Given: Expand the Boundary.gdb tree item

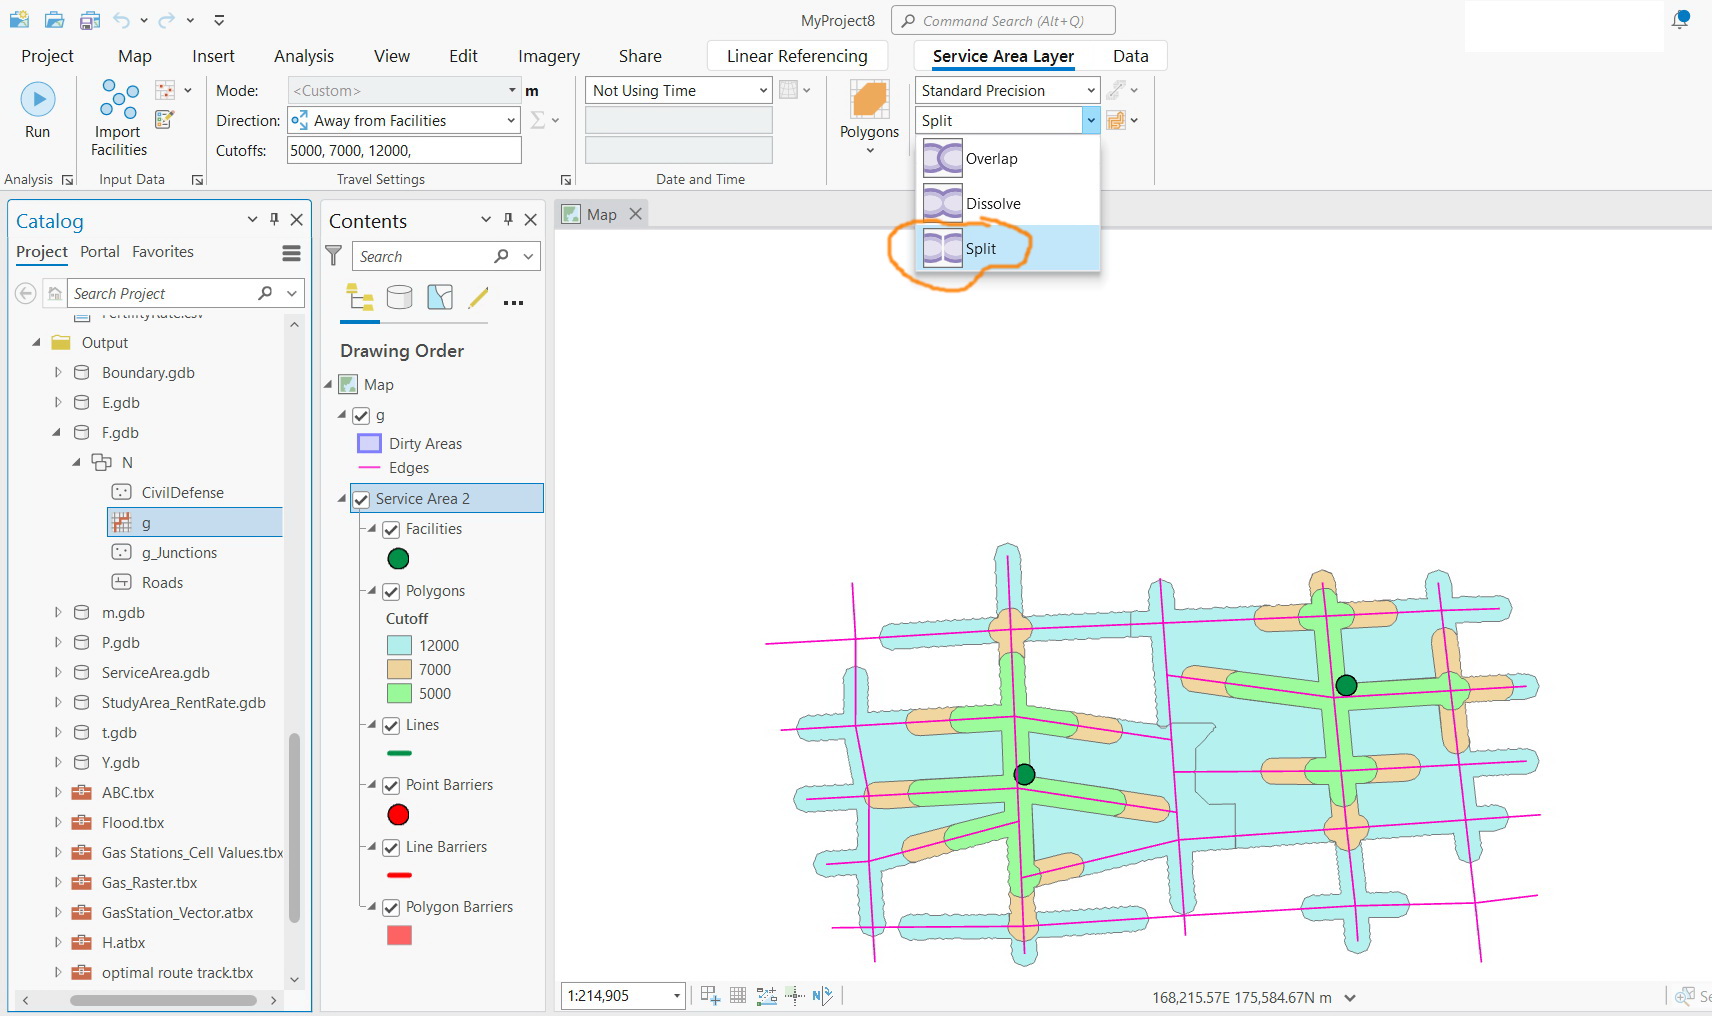Looking at the screenshot, I should point(58,372).
